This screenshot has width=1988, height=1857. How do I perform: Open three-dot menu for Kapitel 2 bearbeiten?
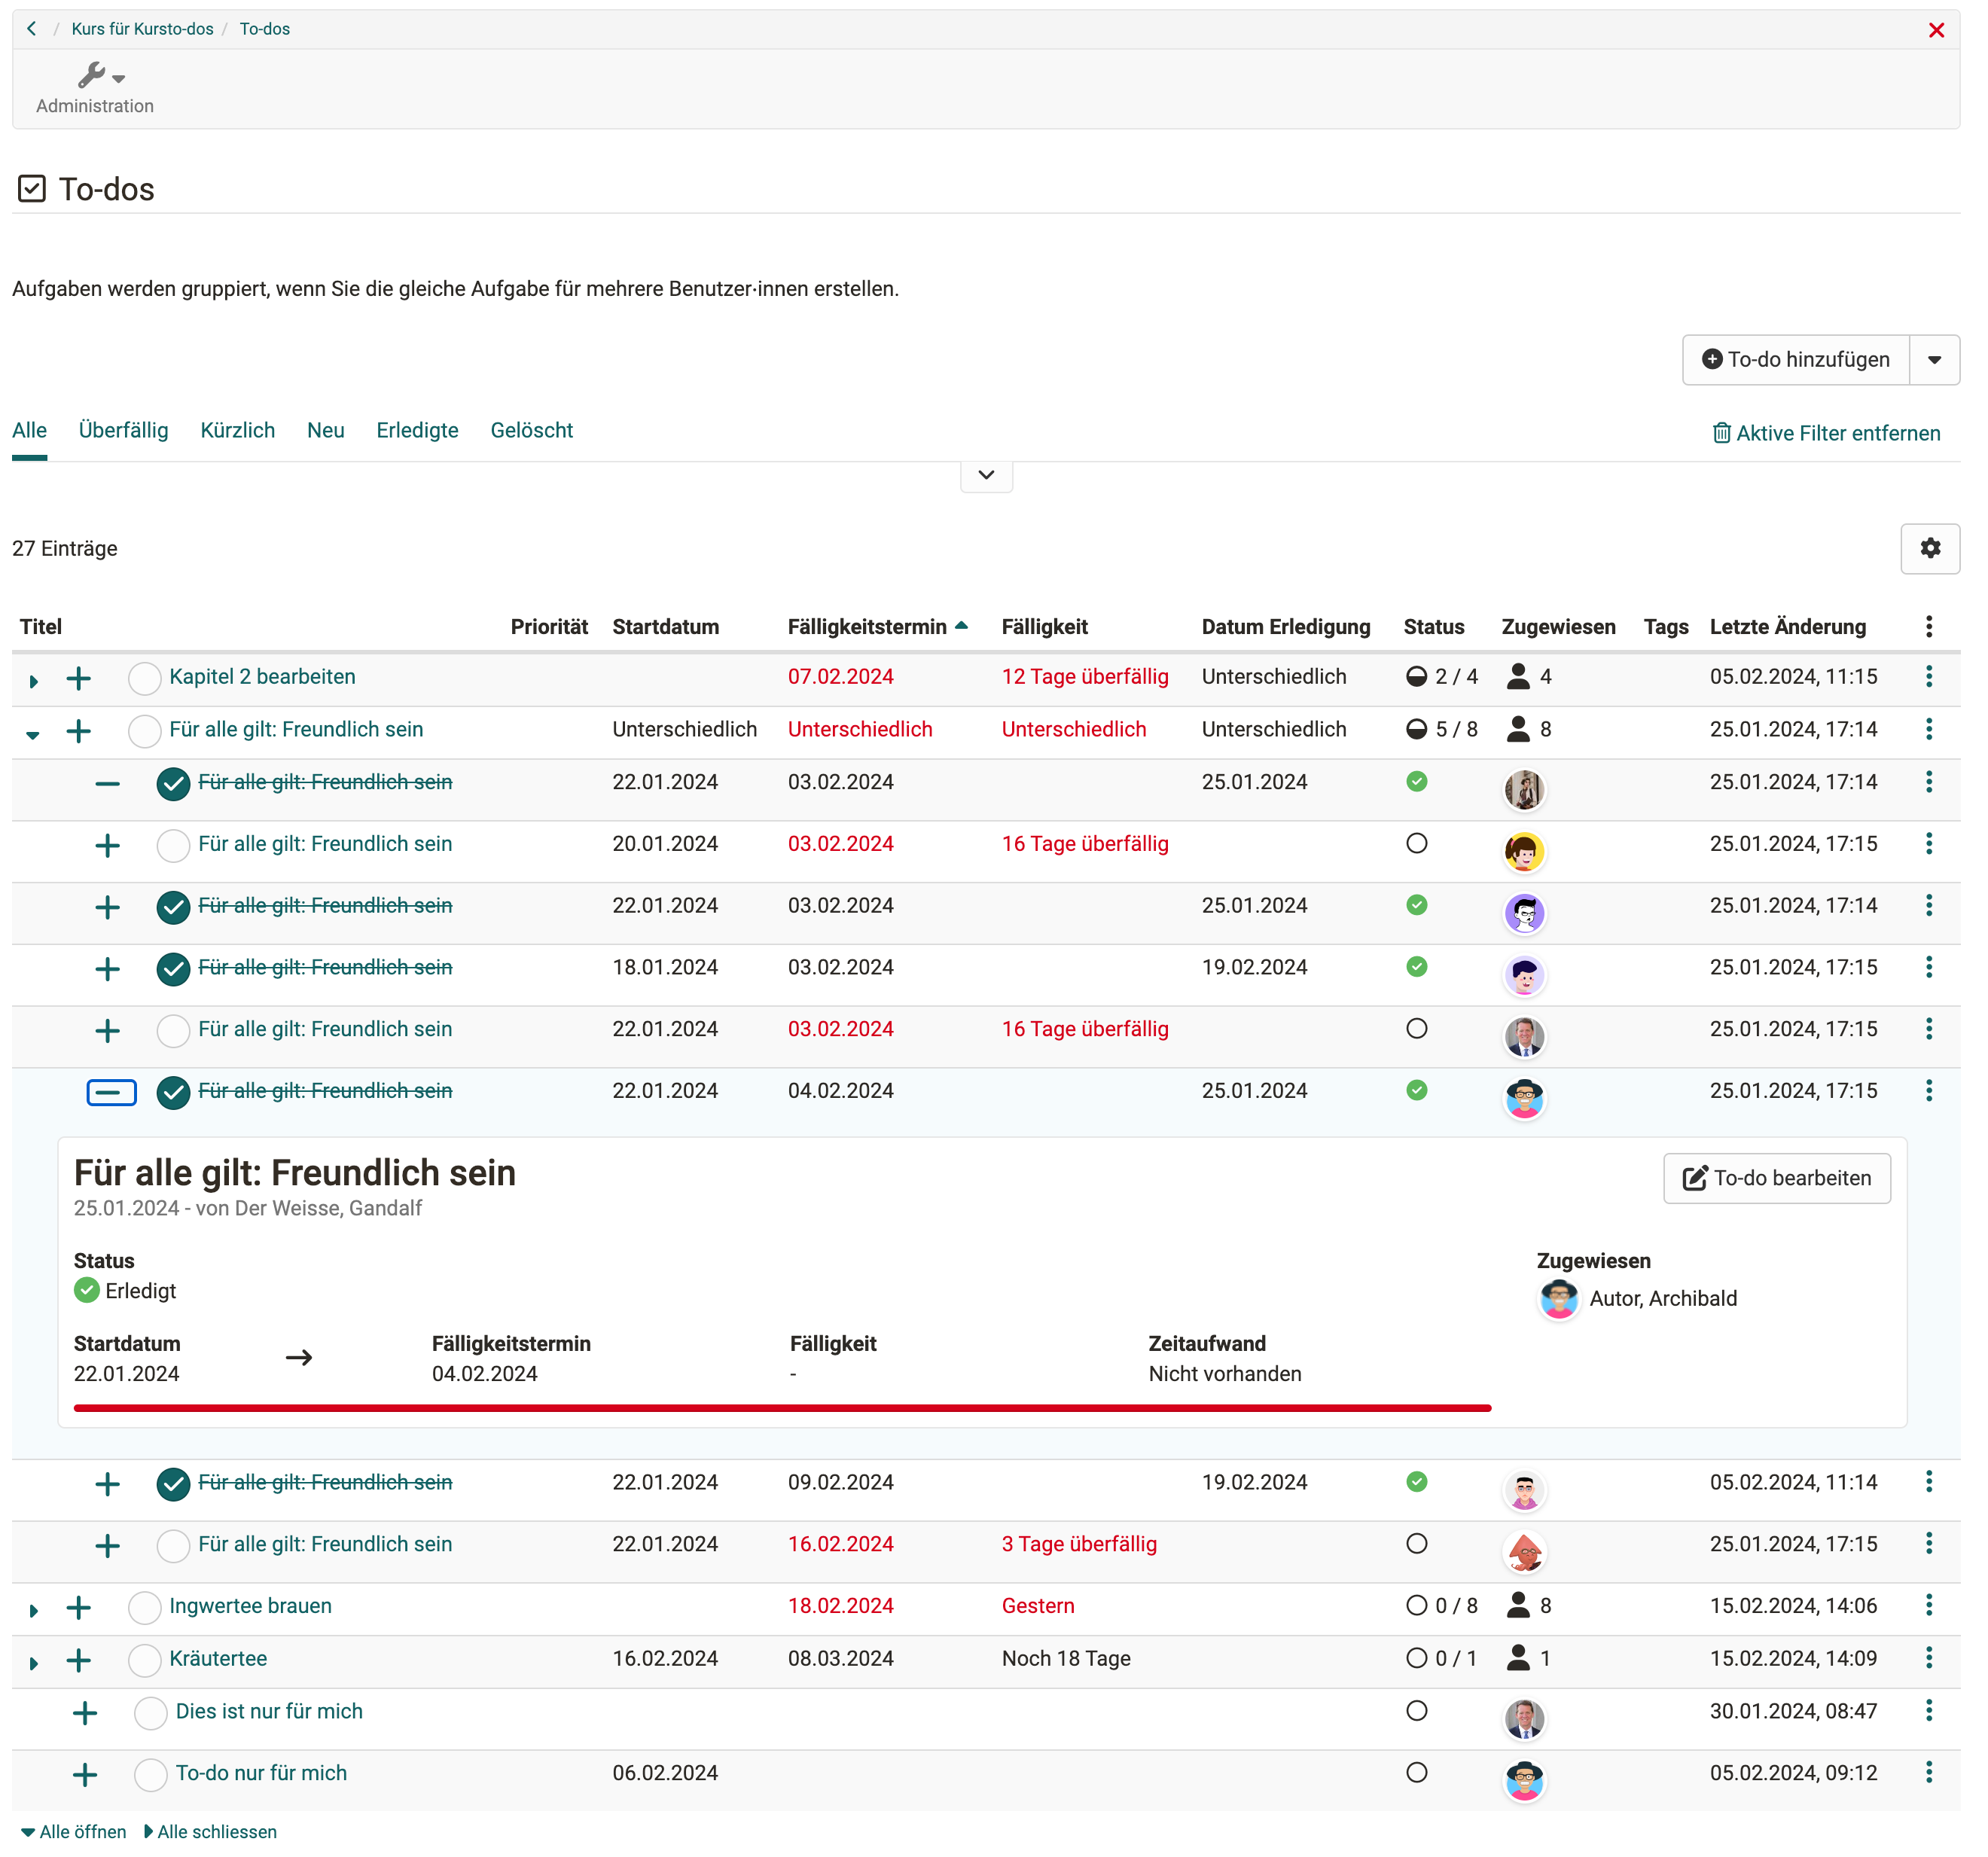click(1928, 677)
